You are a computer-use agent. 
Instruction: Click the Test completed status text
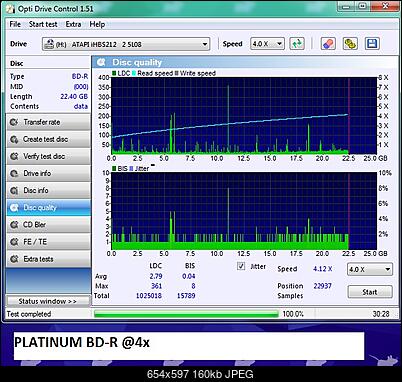(29, 314)
